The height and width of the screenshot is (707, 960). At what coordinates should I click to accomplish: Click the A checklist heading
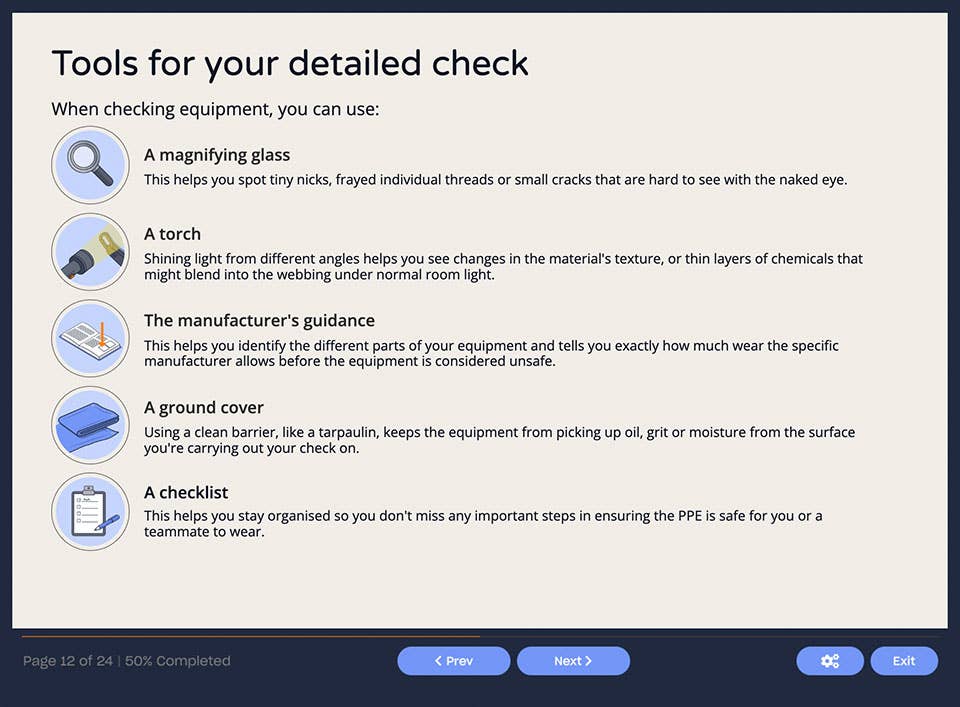coord(186,492)
